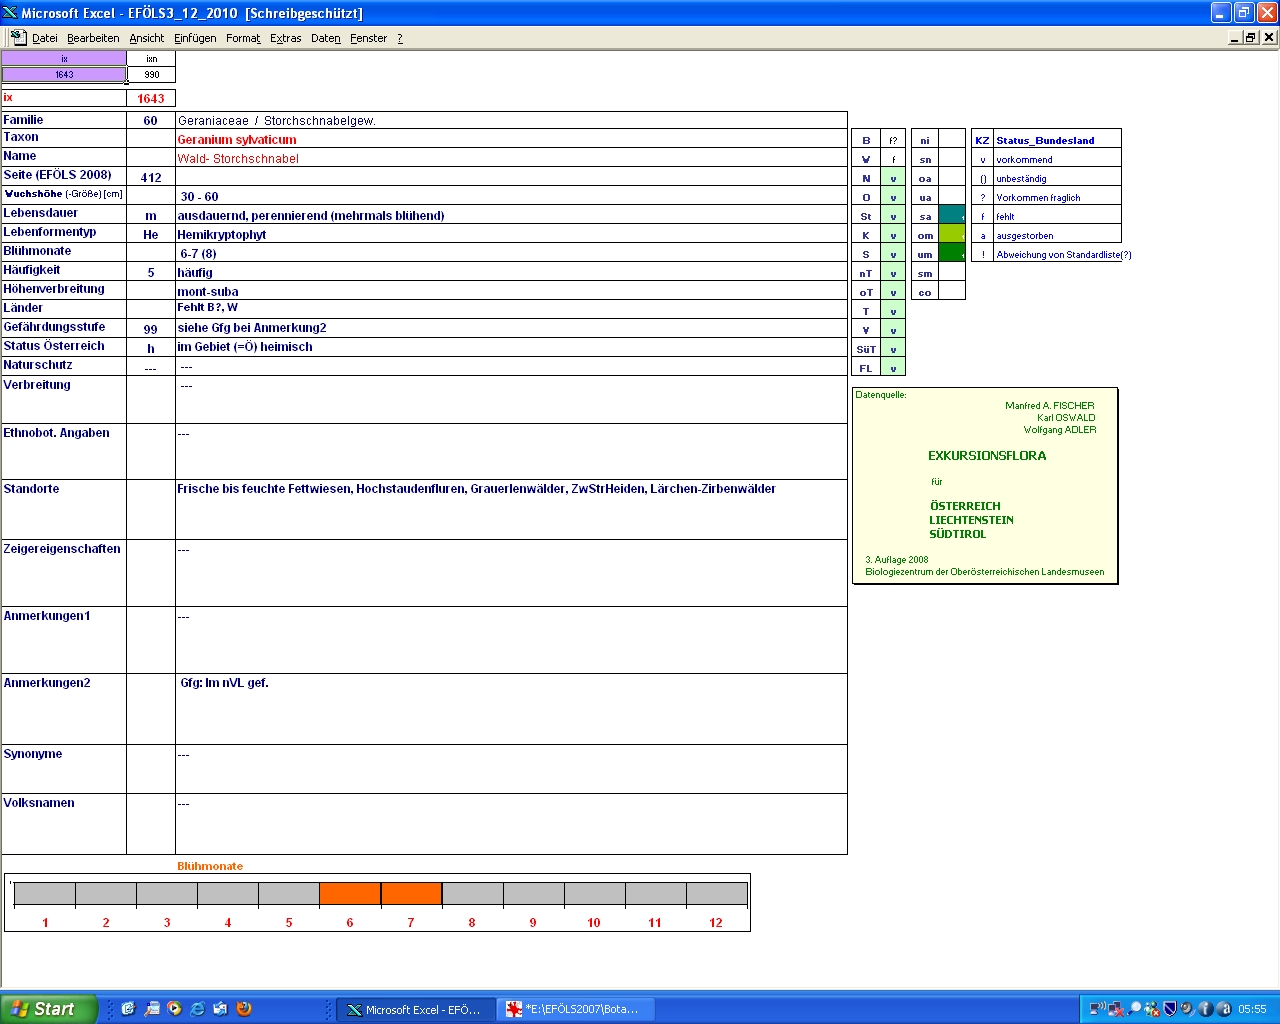This screenshot has width=1280, height=1024.
Task: Select the Seite value 412
Action: [151, 177]
